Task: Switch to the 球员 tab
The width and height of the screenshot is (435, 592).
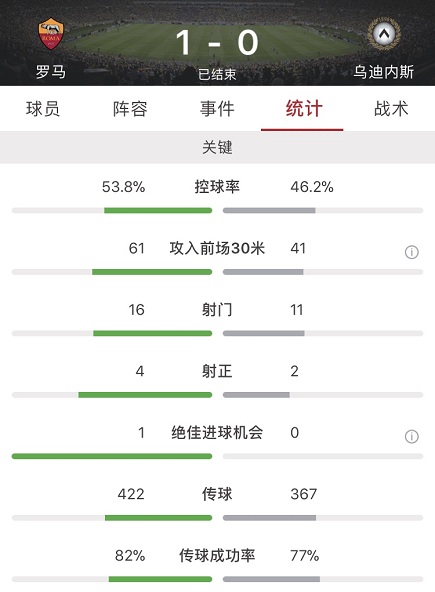Action: click(43, 109)
